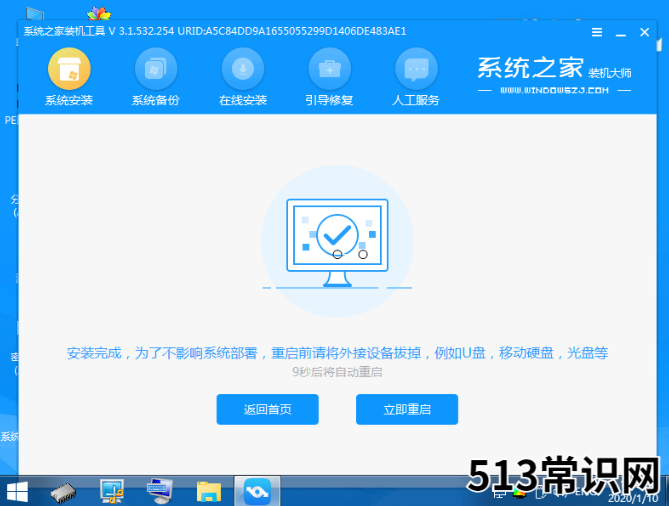Viewport: 669px width, 506px height.
Task: Click the installation complete monitor checkmark graphic
Action: click(337, 242)
